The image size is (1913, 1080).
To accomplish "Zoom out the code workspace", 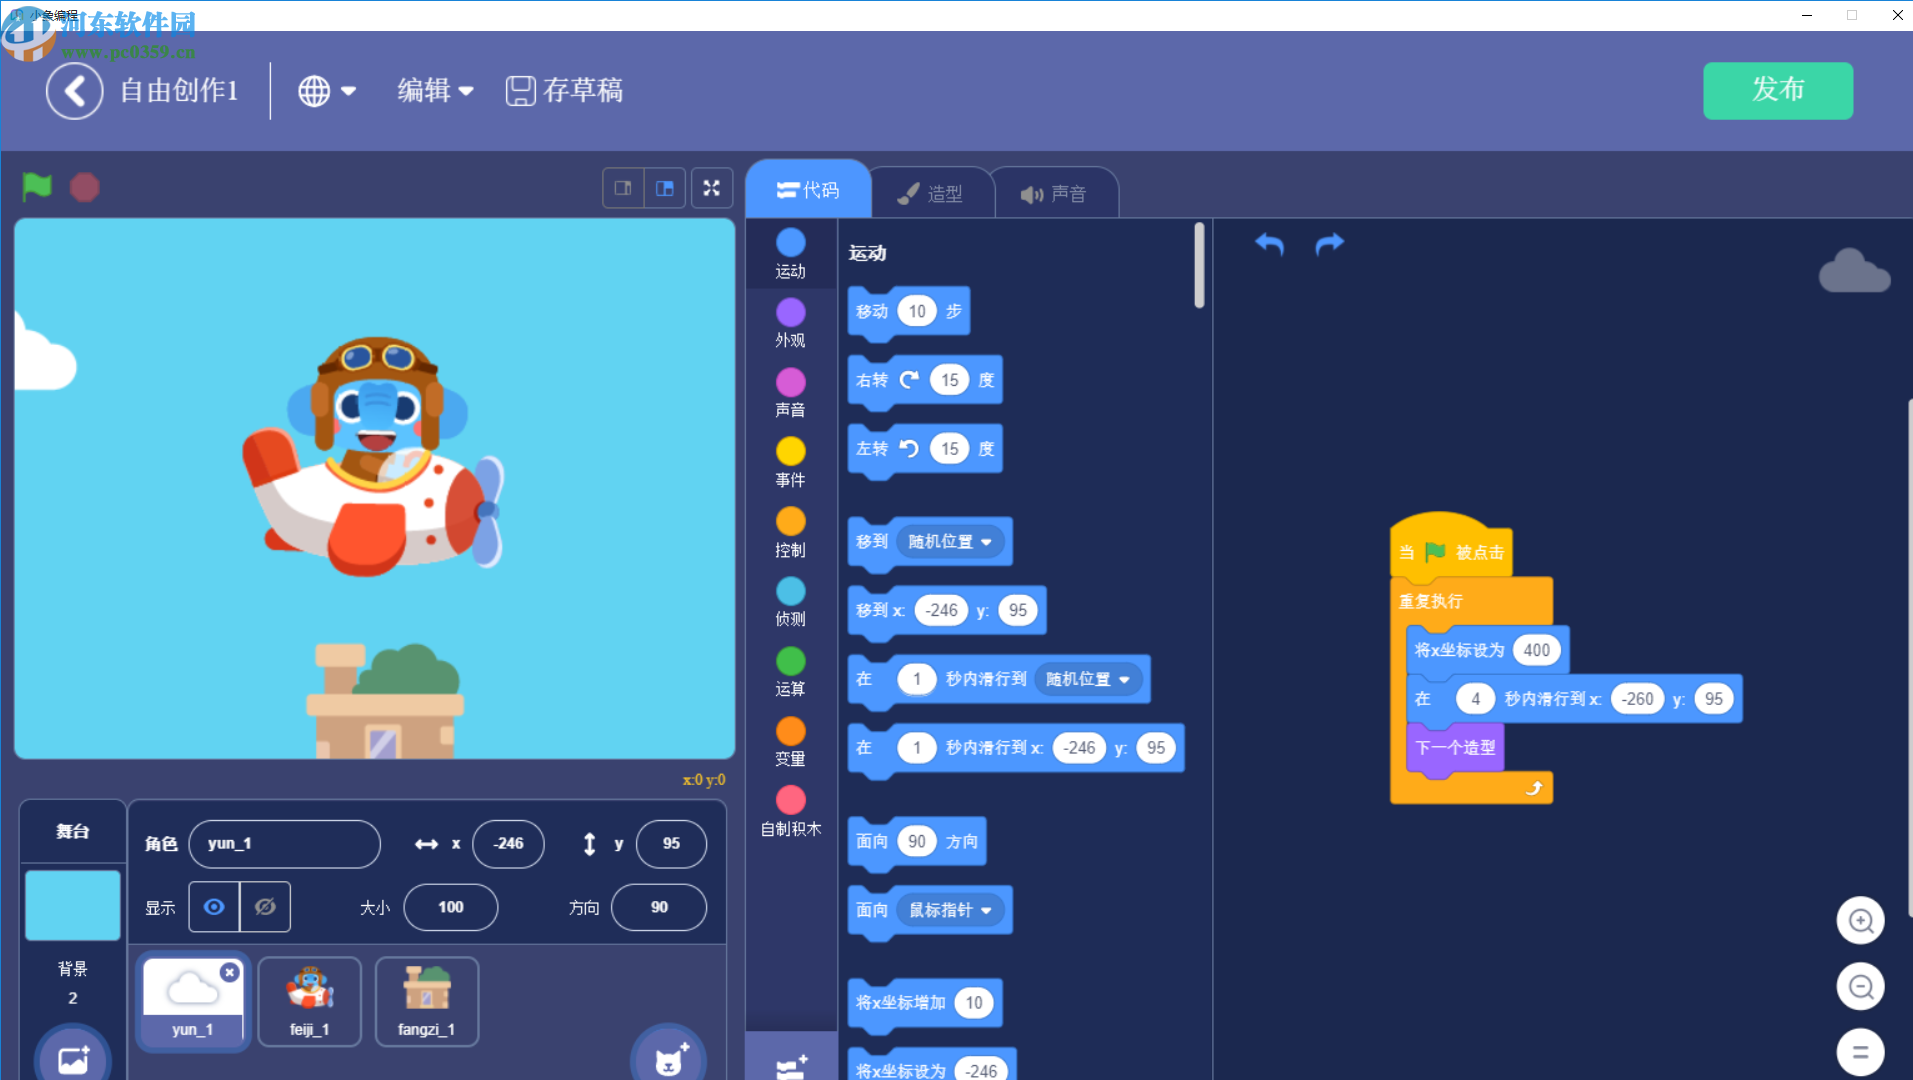I will pos(1860,987).
